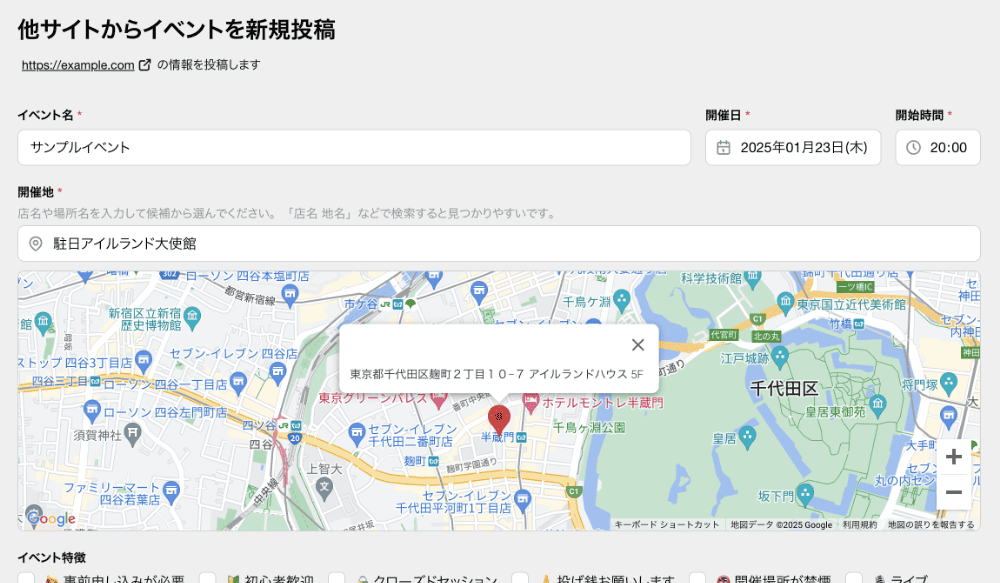Zoom out on the map
Screen dimensions: 1000x583
point(953,492)
